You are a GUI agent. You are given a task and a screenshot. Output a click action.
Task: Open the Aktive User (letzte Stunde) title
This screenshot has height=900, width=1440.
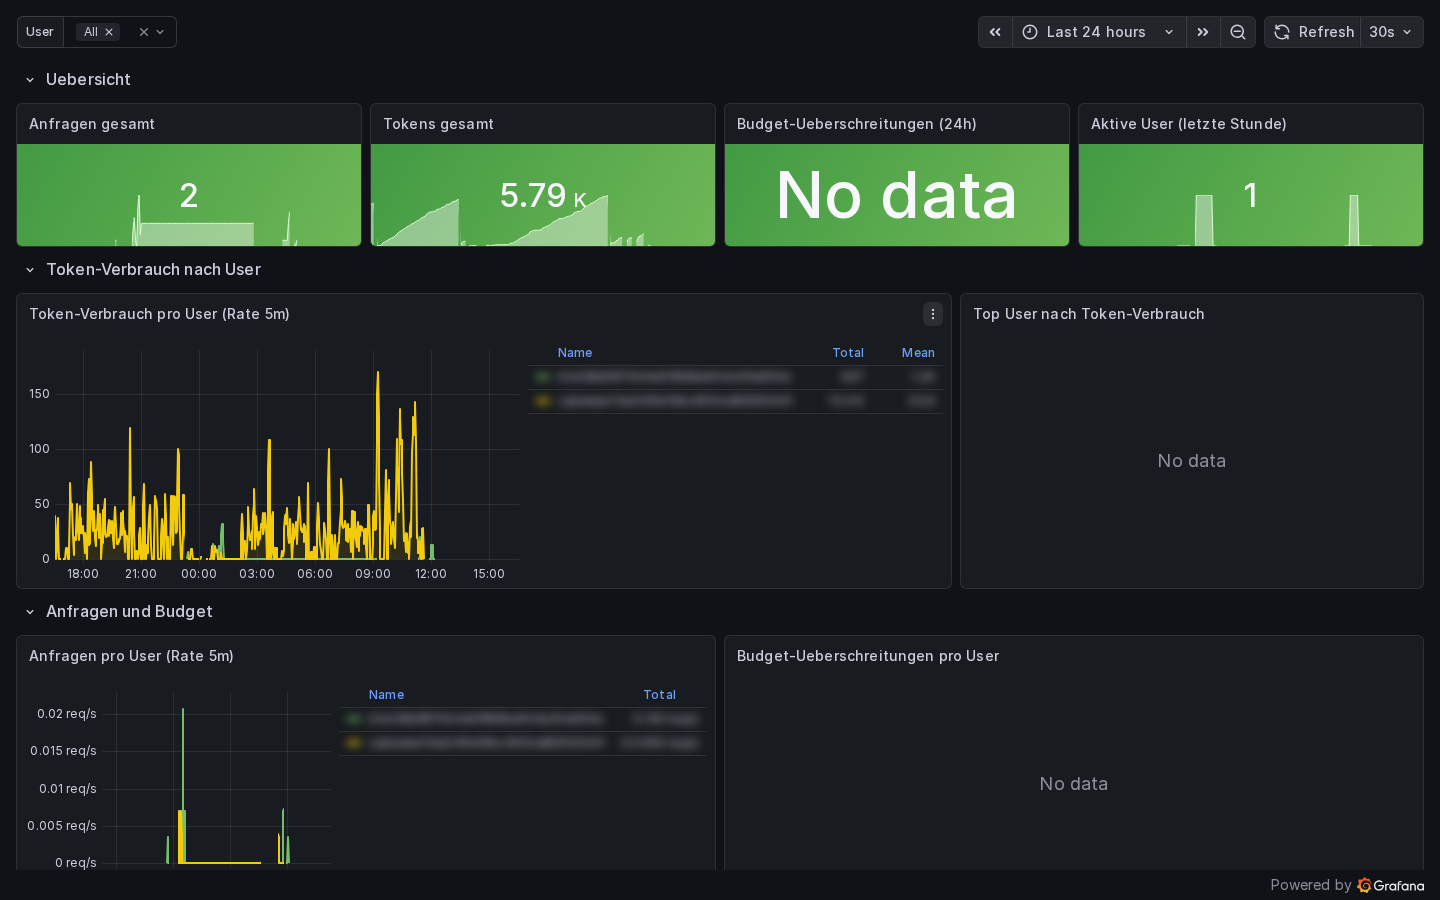click(1189, 124)
